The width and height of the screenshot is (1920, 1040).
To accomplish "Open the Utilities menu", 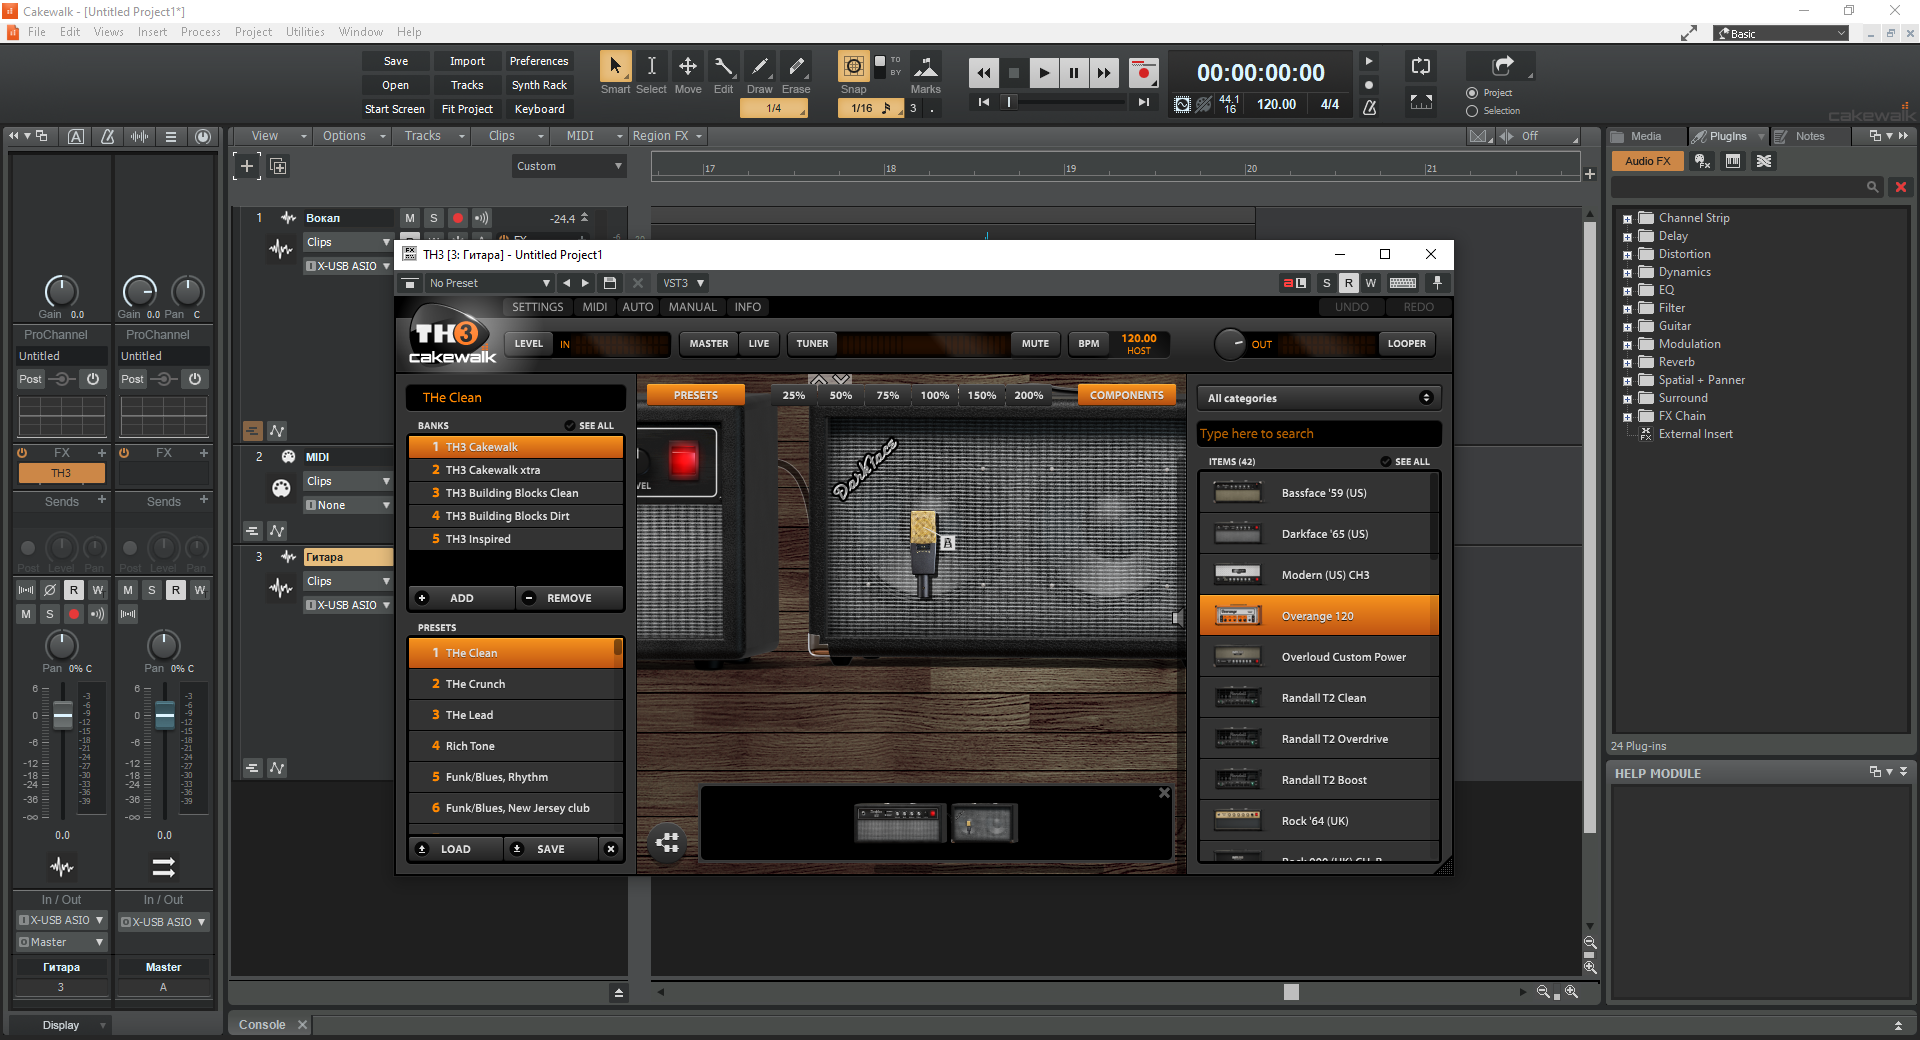I will click(305, 32).
